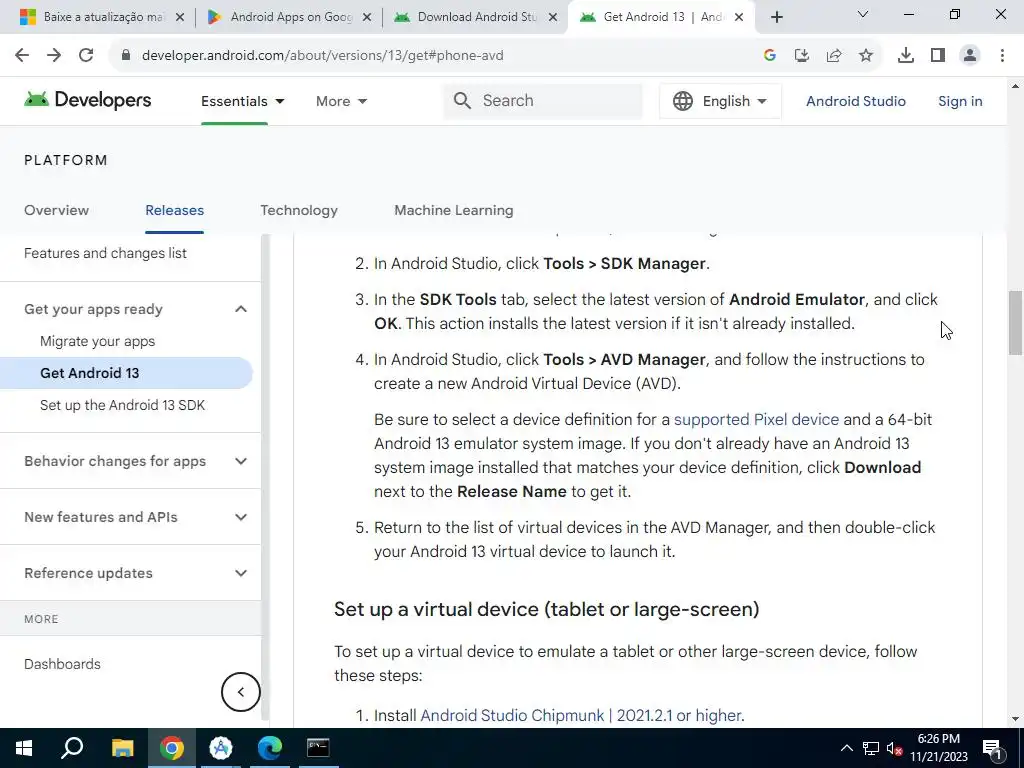Open the notification center icon
Image resolution: width=1024 pixels, height=768 pixels.
pos(993,748)
